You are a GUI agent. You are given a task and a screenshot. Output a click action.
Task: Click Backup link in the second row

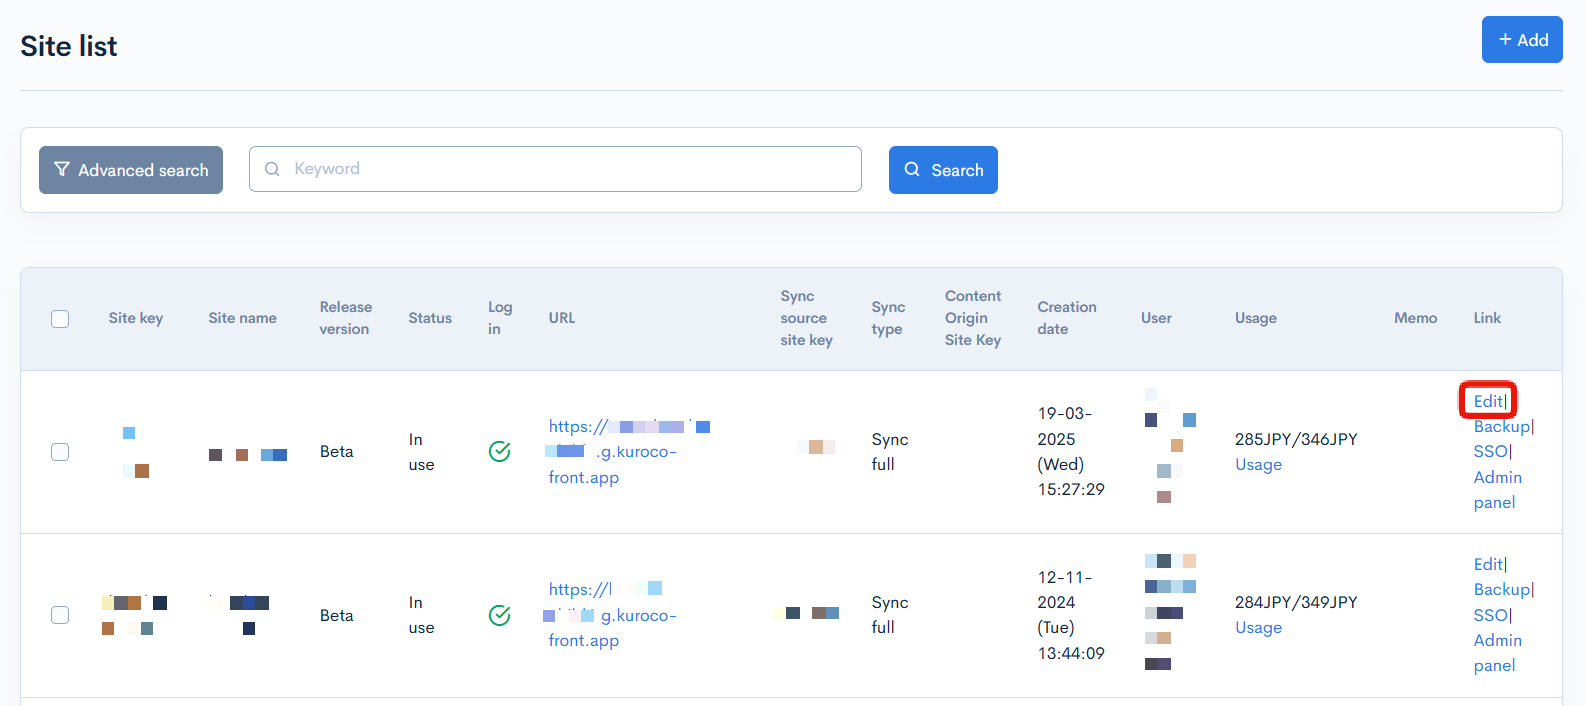click(x=1501, y=590)
